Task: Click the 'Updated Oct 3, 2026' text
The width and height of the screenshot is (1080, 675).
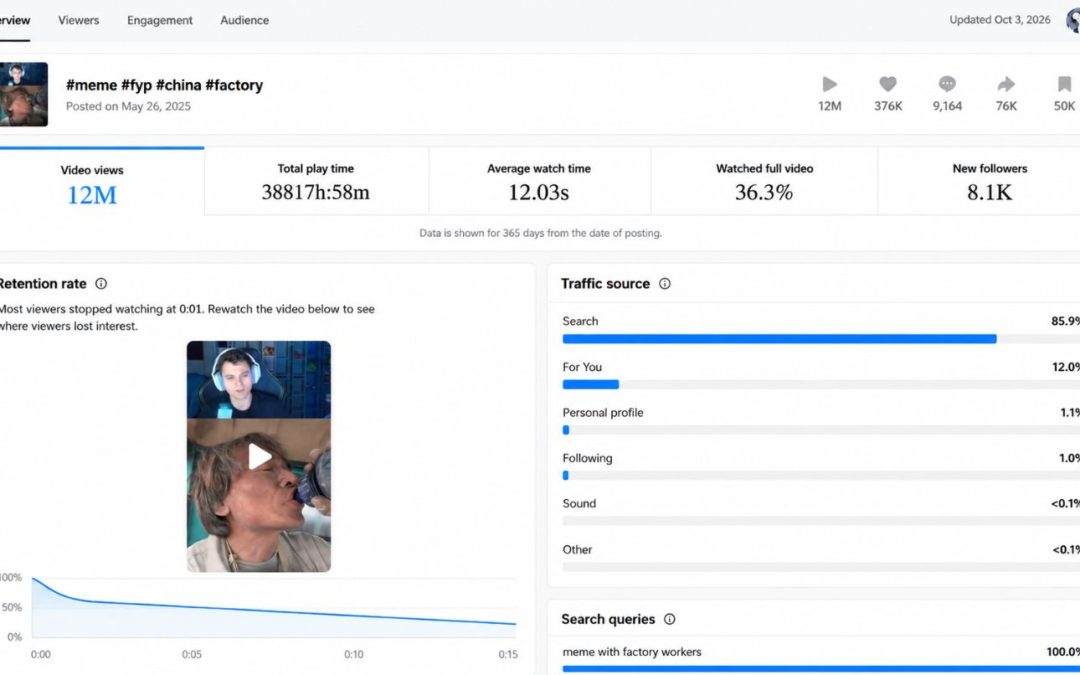Action: (x=1000, y=20)
